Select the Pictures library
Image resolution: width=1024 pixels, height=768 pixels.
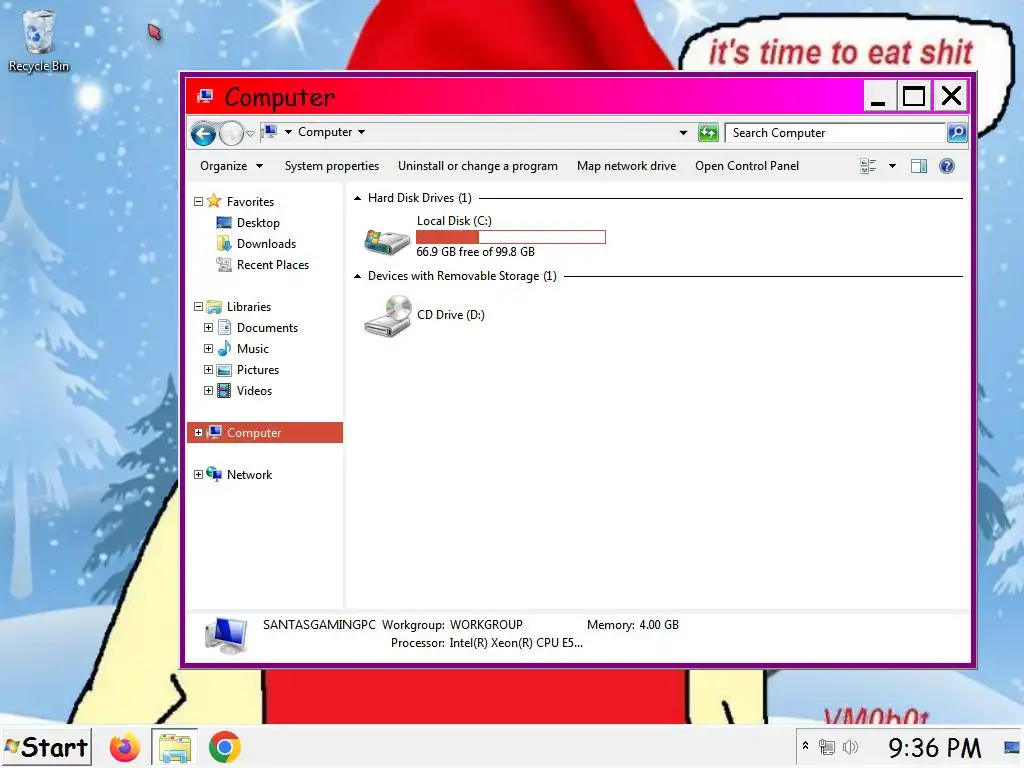click(x=258, y=370)
